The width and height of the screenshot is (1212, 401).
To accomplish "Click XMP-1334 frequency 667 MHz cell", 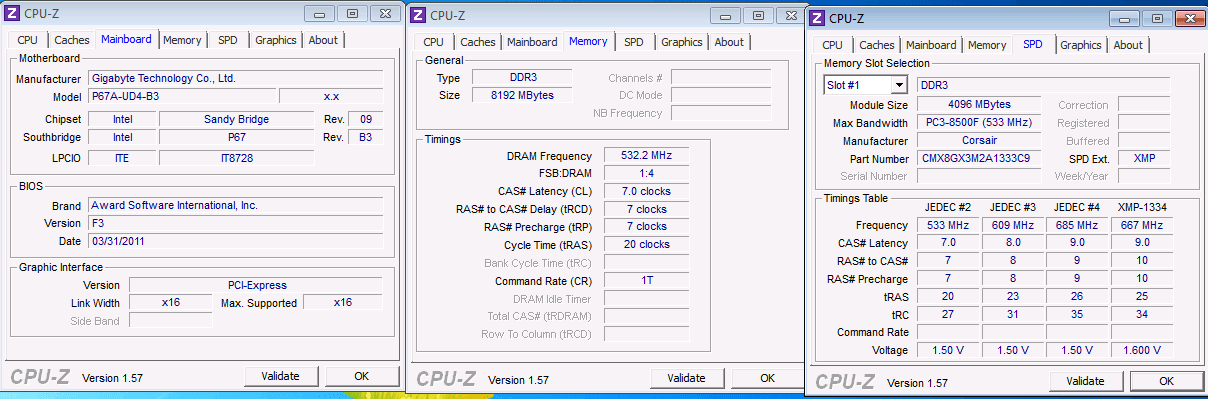I will 1143,225.
